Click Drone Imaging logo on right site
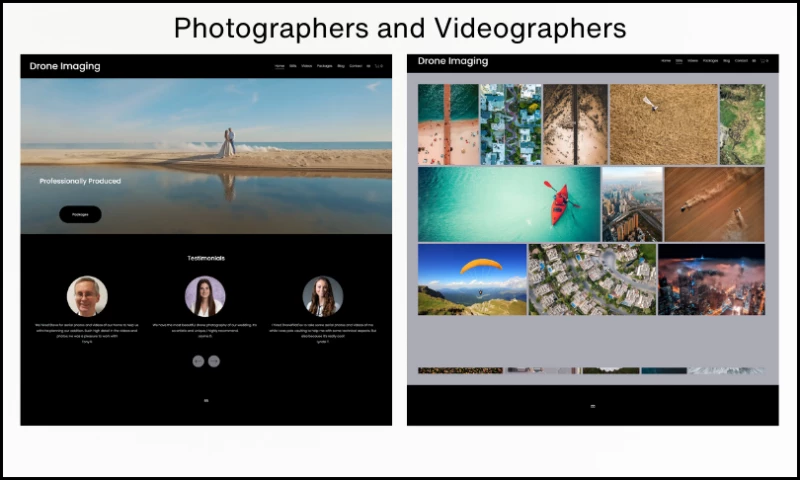This screenshot has height=480, width=800. point(453,61)
